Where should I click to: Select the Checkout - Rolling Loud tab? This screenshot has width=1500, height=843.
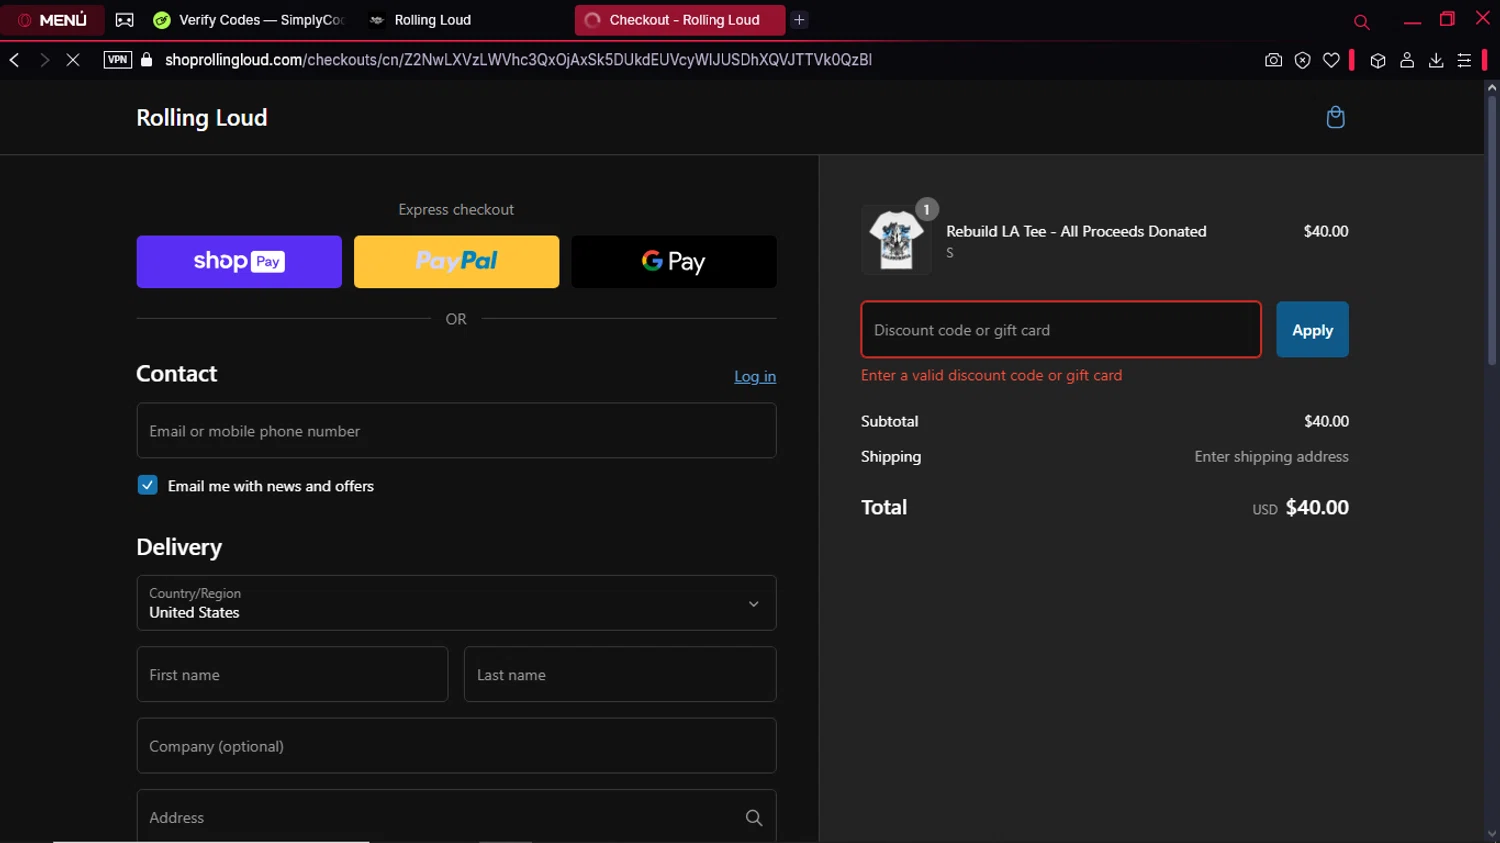680,20
